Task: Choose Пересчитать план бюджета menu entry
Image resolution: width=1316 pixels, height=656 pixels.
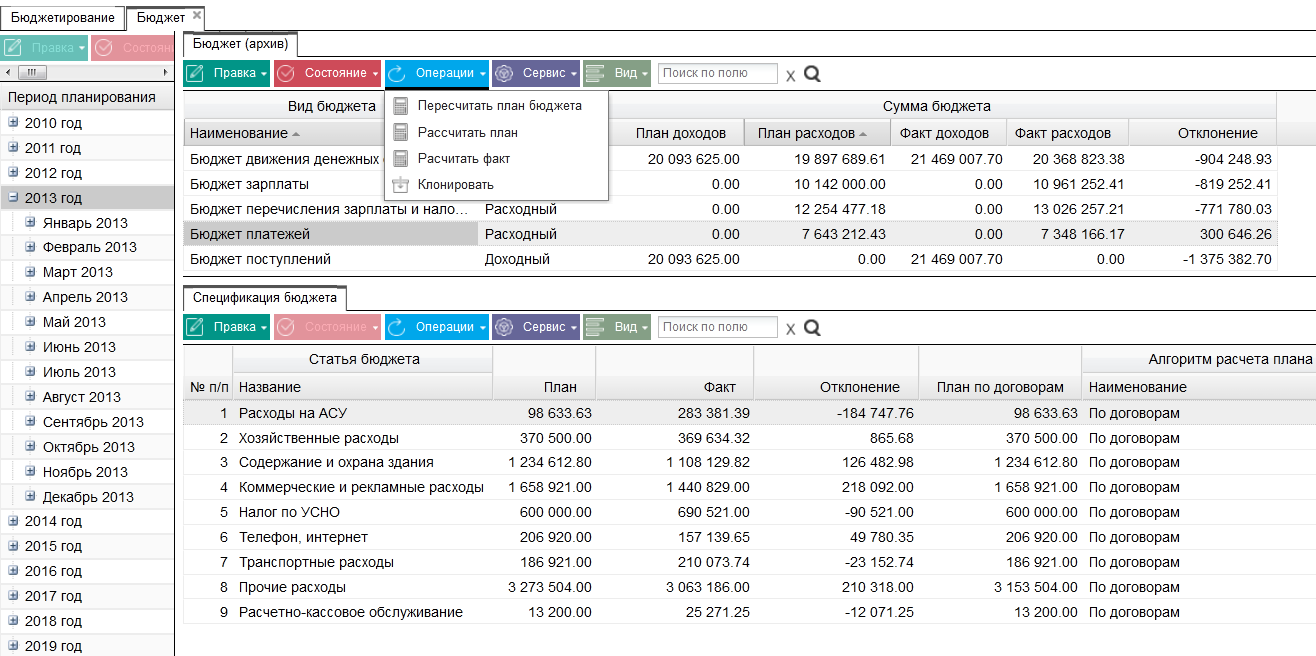Action: (x=497, y=105)
